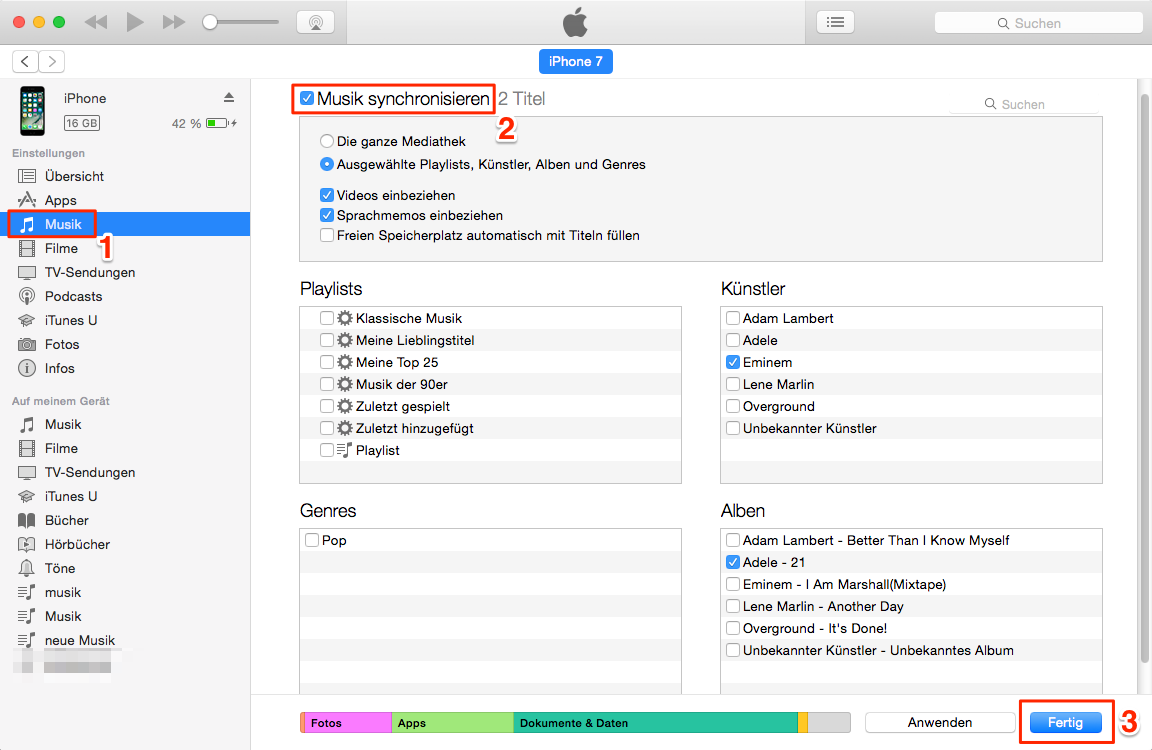Click the AirPlay icon in toolbar

[315, 22]
